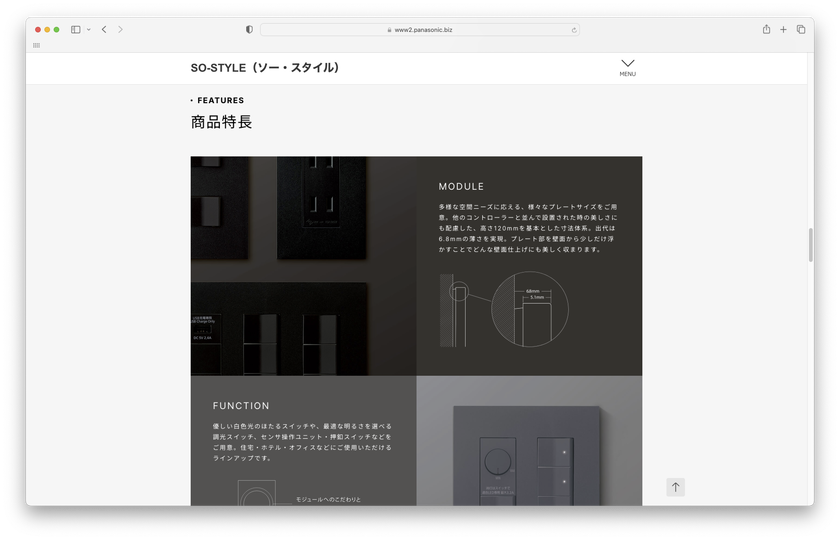840x540 pixels.
Task: Go forward with the forward arrow
Action: [120, 29]
